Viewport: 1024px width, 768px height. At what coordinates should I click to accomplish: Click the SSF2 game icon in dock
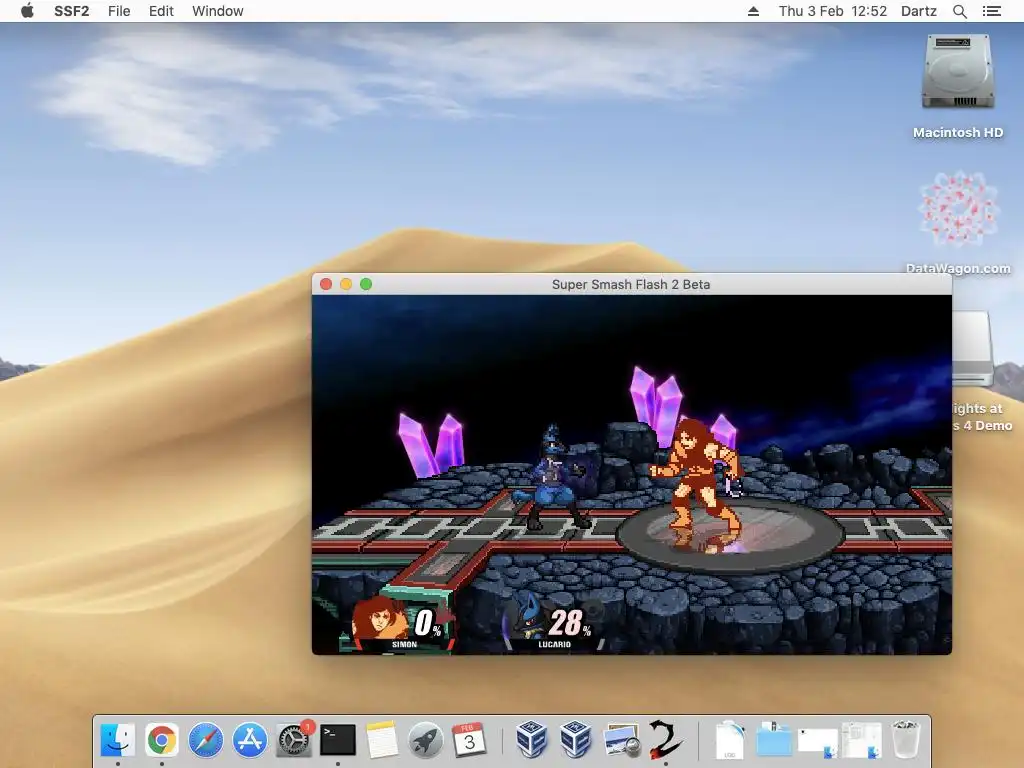pyautogui.click(x=665, y=739)
